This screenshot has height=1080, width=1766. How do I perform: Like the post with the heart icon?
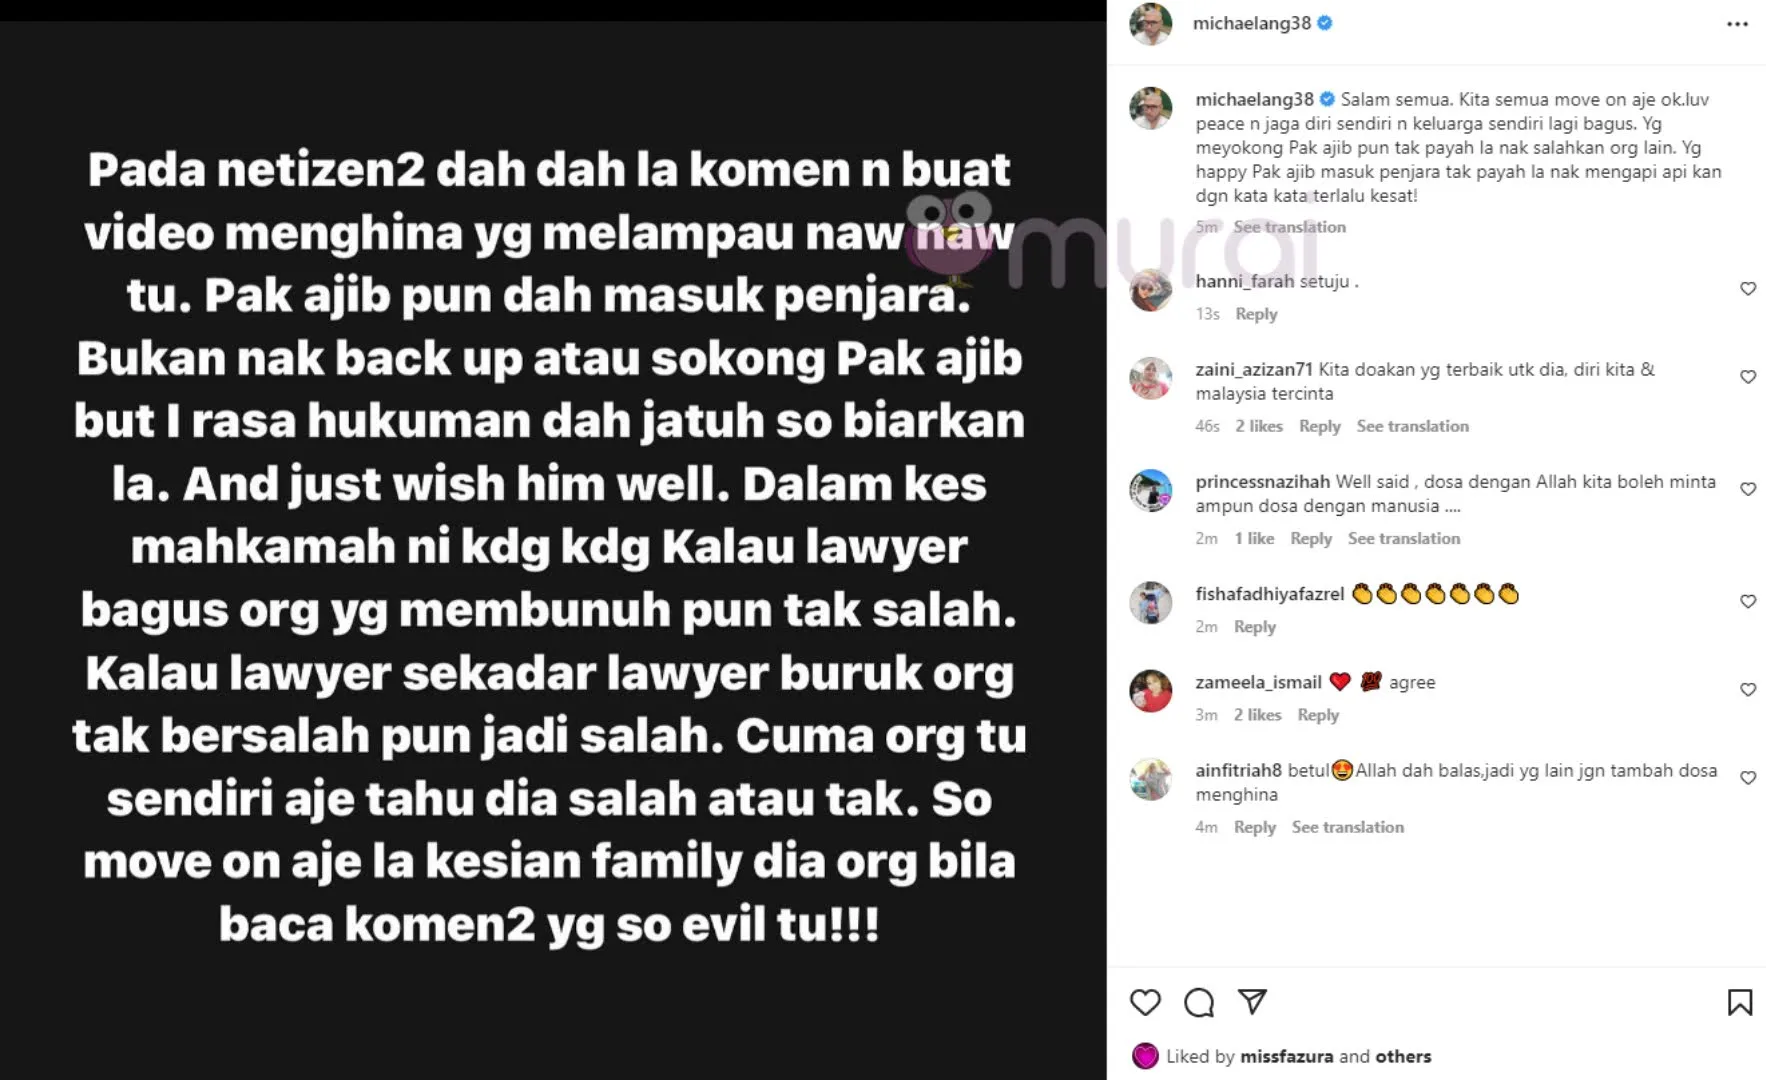[1145, 1002]
